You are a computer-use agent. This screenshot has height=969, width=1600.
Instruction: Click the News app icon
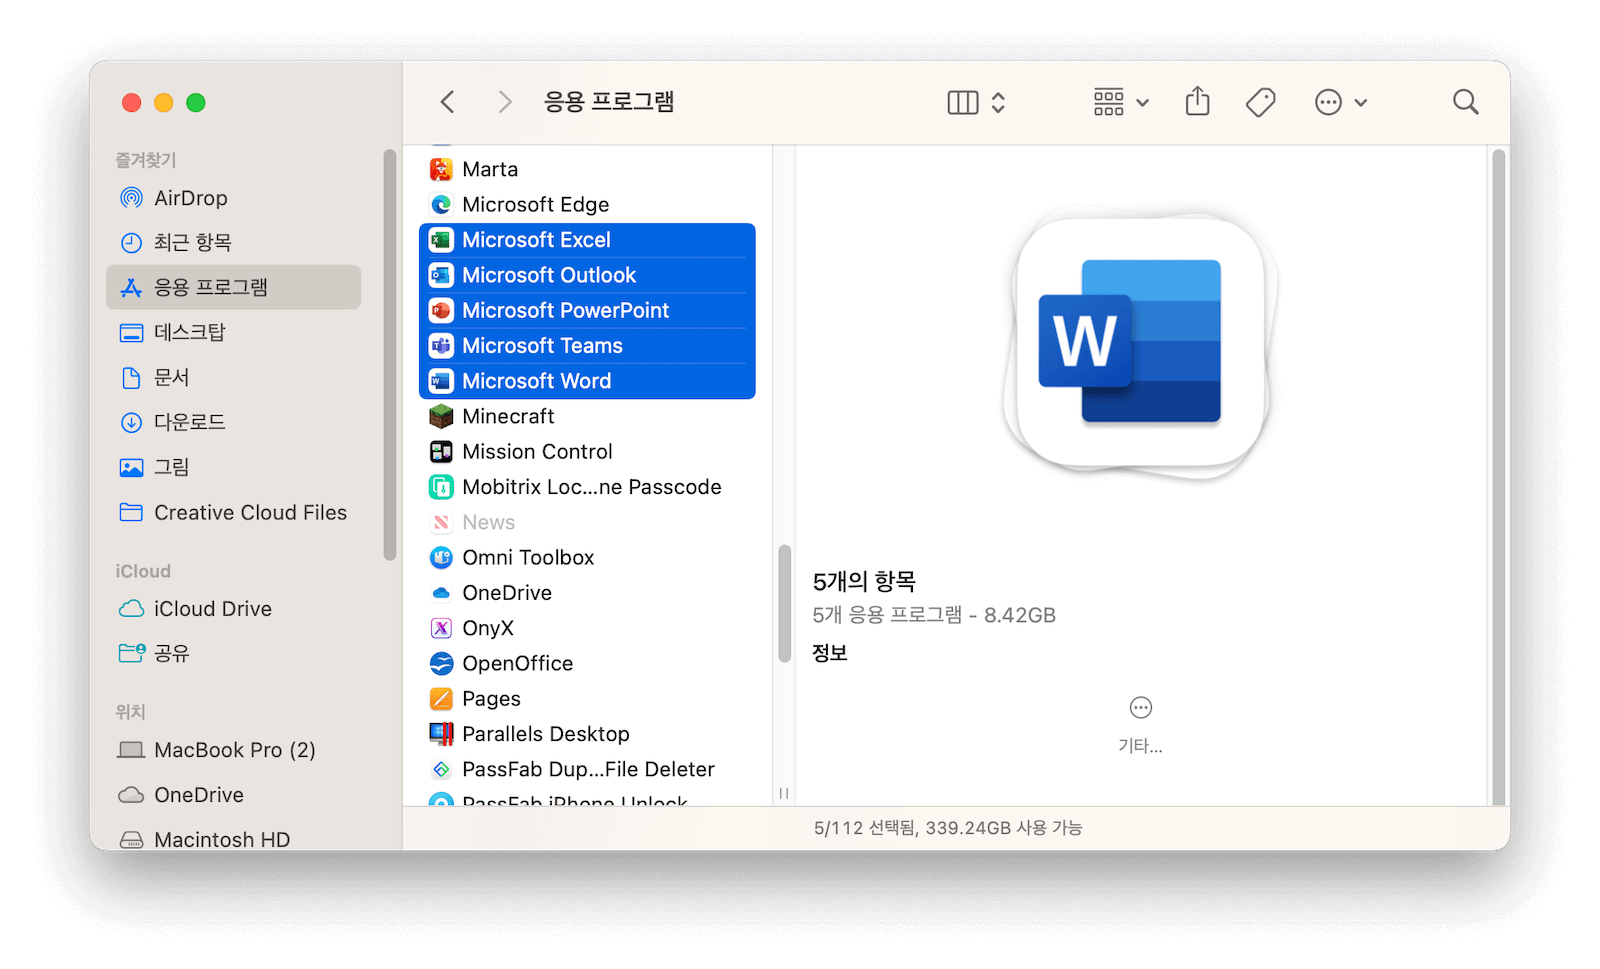pyautogui.click(x=441, y=522)
